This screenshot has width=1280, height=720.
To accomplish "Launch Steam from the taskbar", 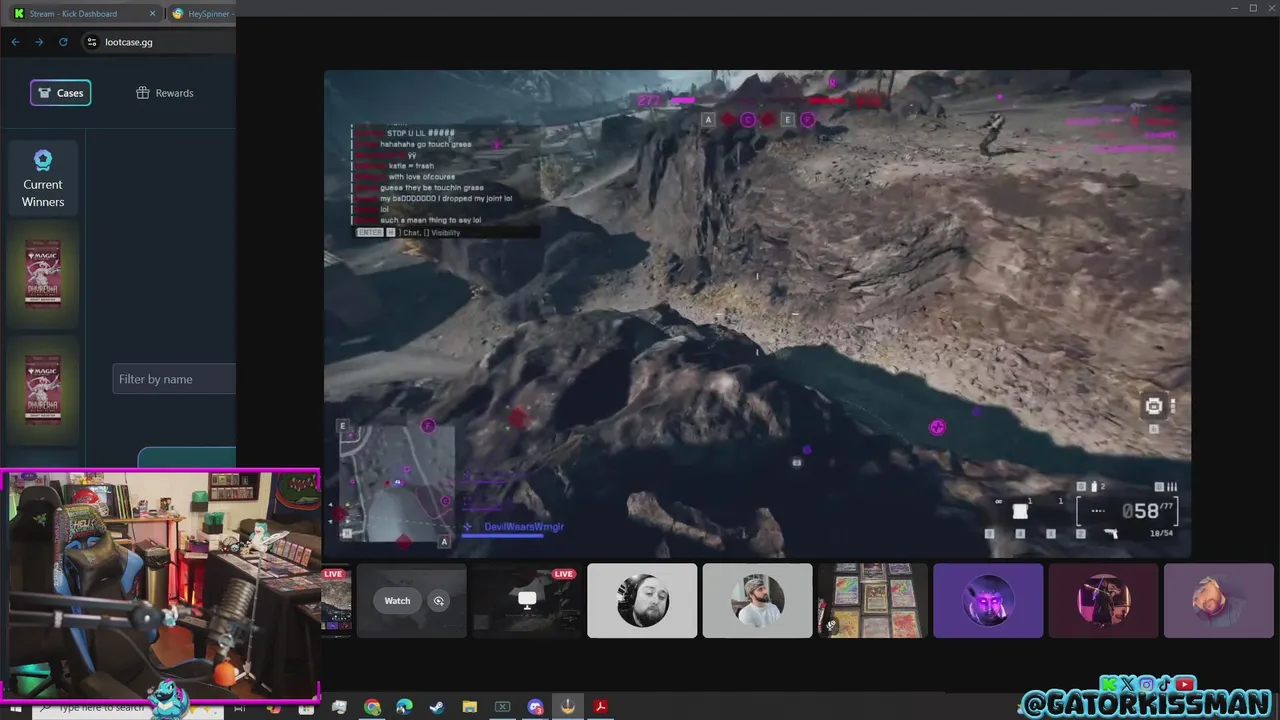I will tap(437, 707).
